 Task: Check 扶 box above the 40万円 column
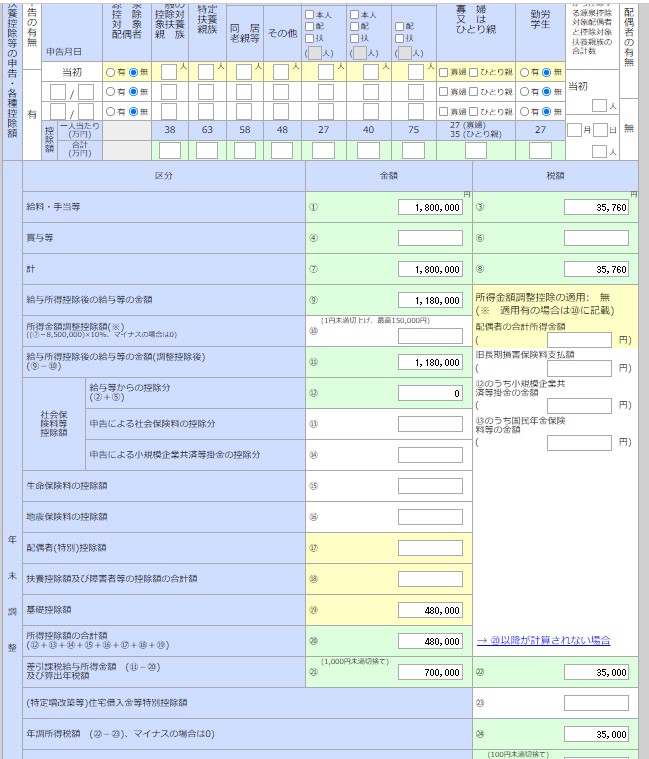pos(355,38)
